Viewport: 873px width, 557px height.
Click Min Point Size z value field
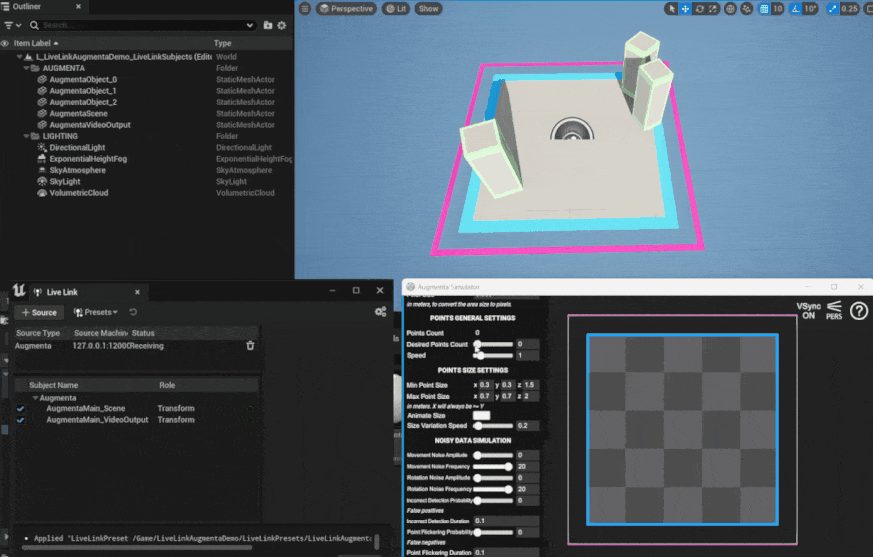pyautogui.click(x=531, y=385)
